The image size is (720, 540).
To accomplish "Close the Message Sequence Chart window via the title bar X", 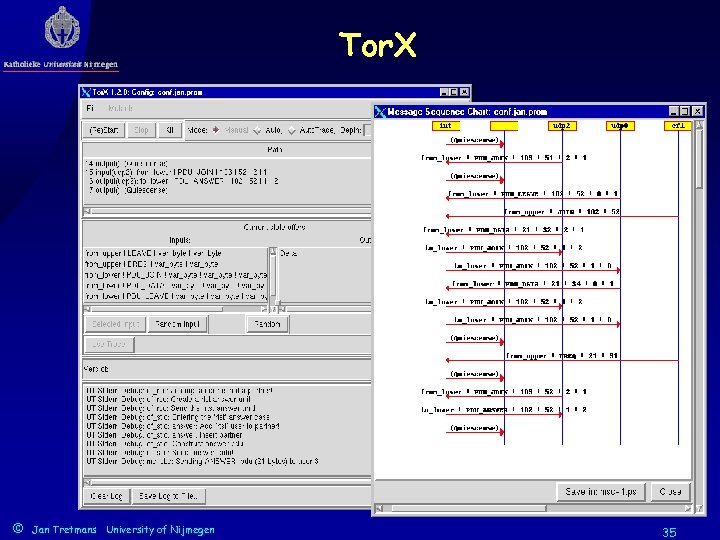I will point(698,111).
